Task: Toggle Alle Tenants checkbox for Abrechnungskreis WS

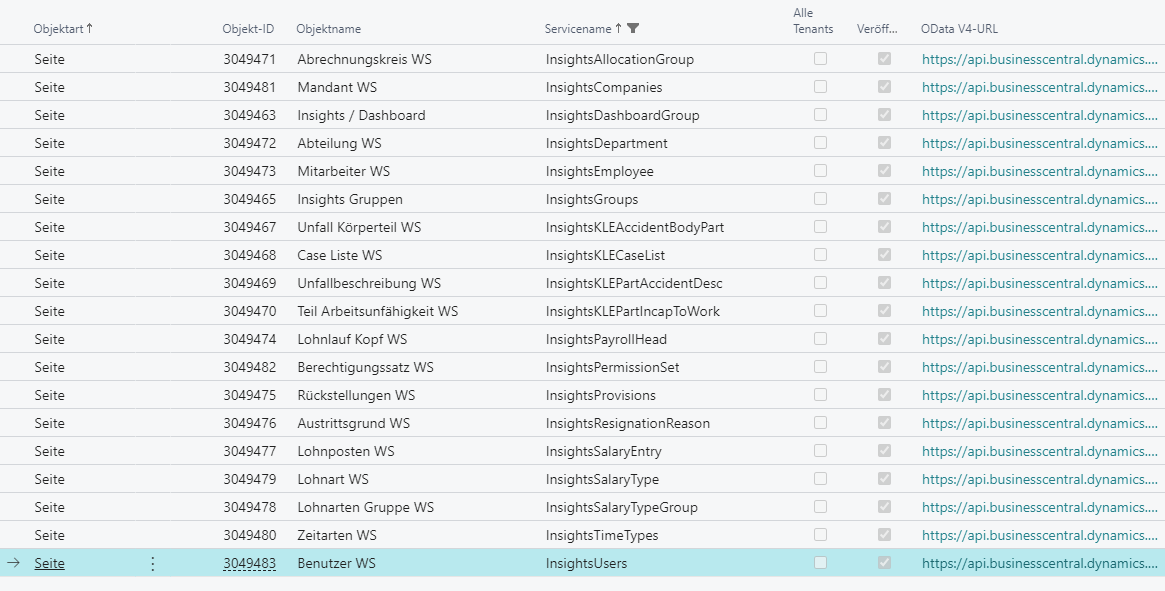Action: pos(820,59)
